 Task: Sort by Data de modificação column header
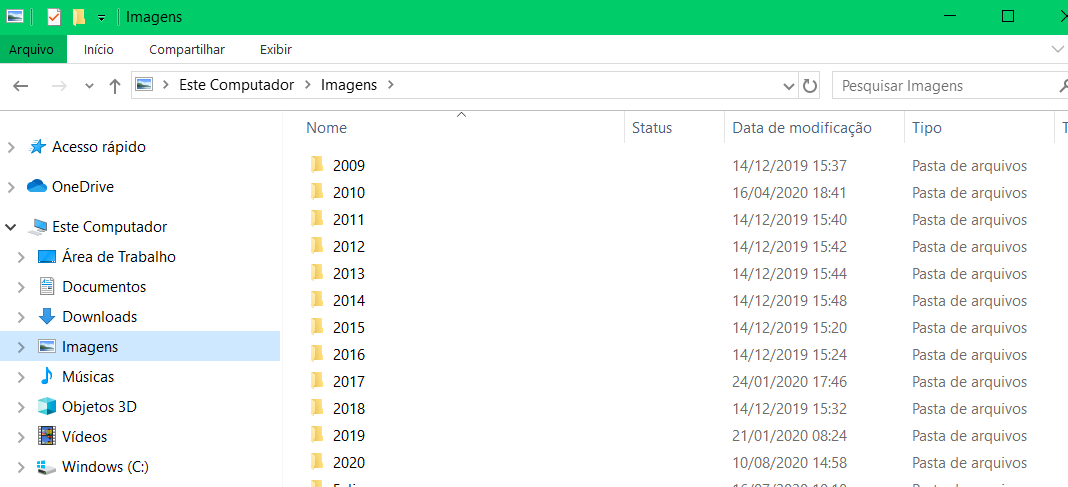click(802, 128)
